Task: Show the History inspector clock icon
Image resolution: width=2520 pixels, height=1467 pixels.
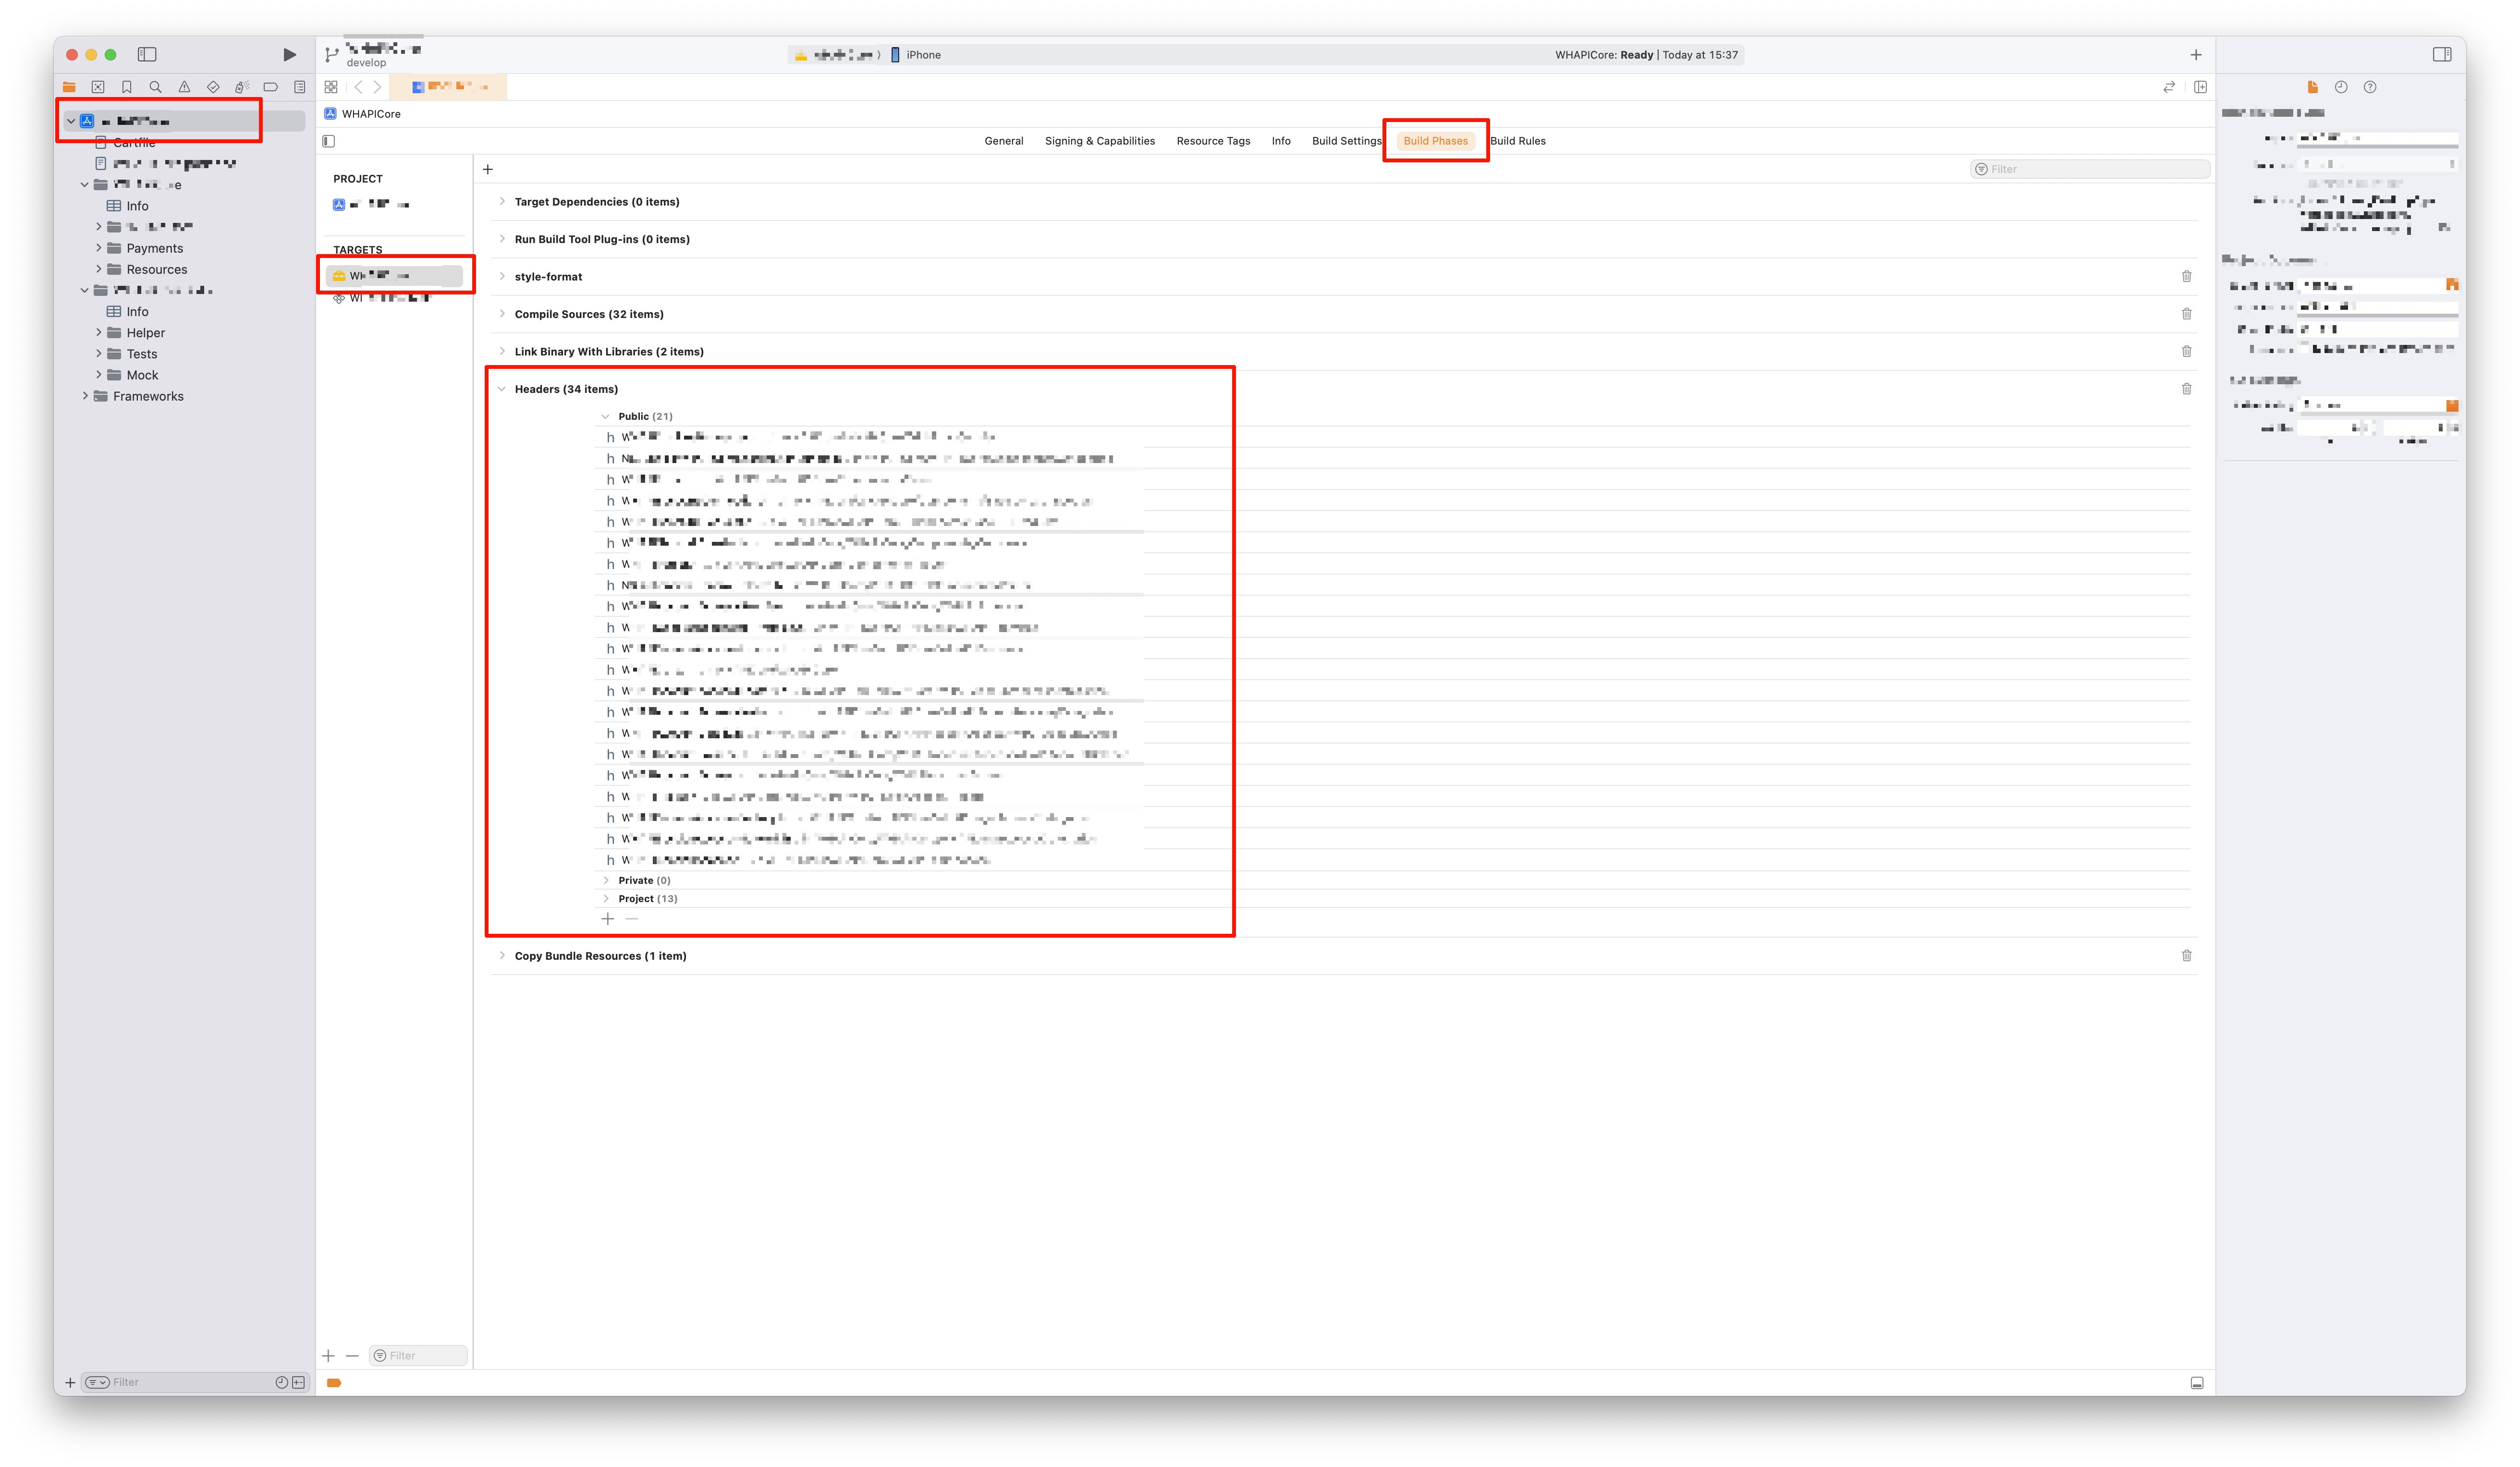Action: pos(2341,87)
